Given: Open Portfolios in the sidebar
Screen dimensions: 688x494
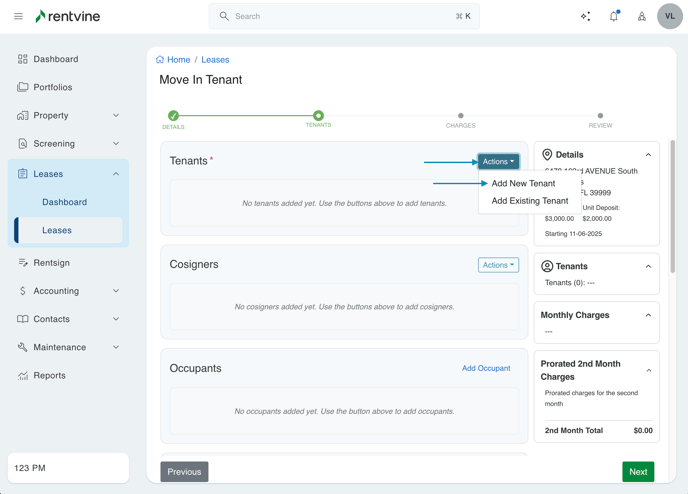Looking at the screenshot, I should 53,87.
